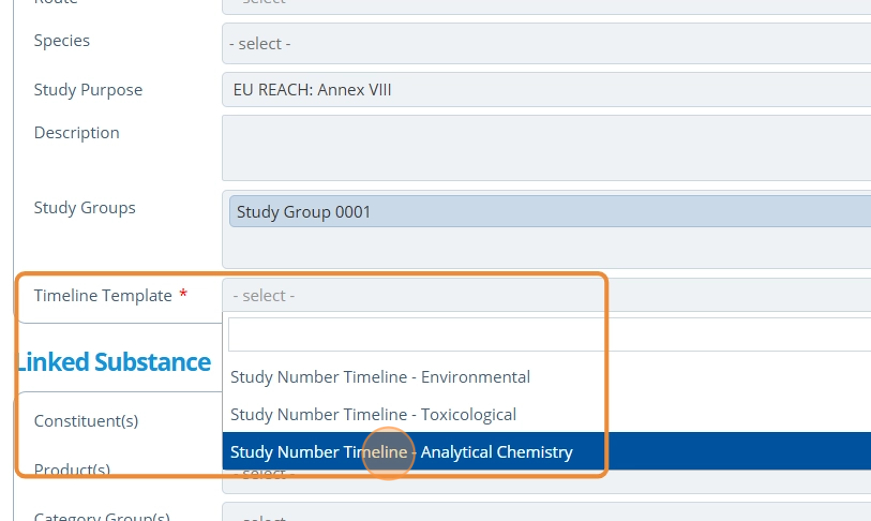871x521 pixels.
Task: Click the Linked Substance section heading
Action: coord(114,362)
